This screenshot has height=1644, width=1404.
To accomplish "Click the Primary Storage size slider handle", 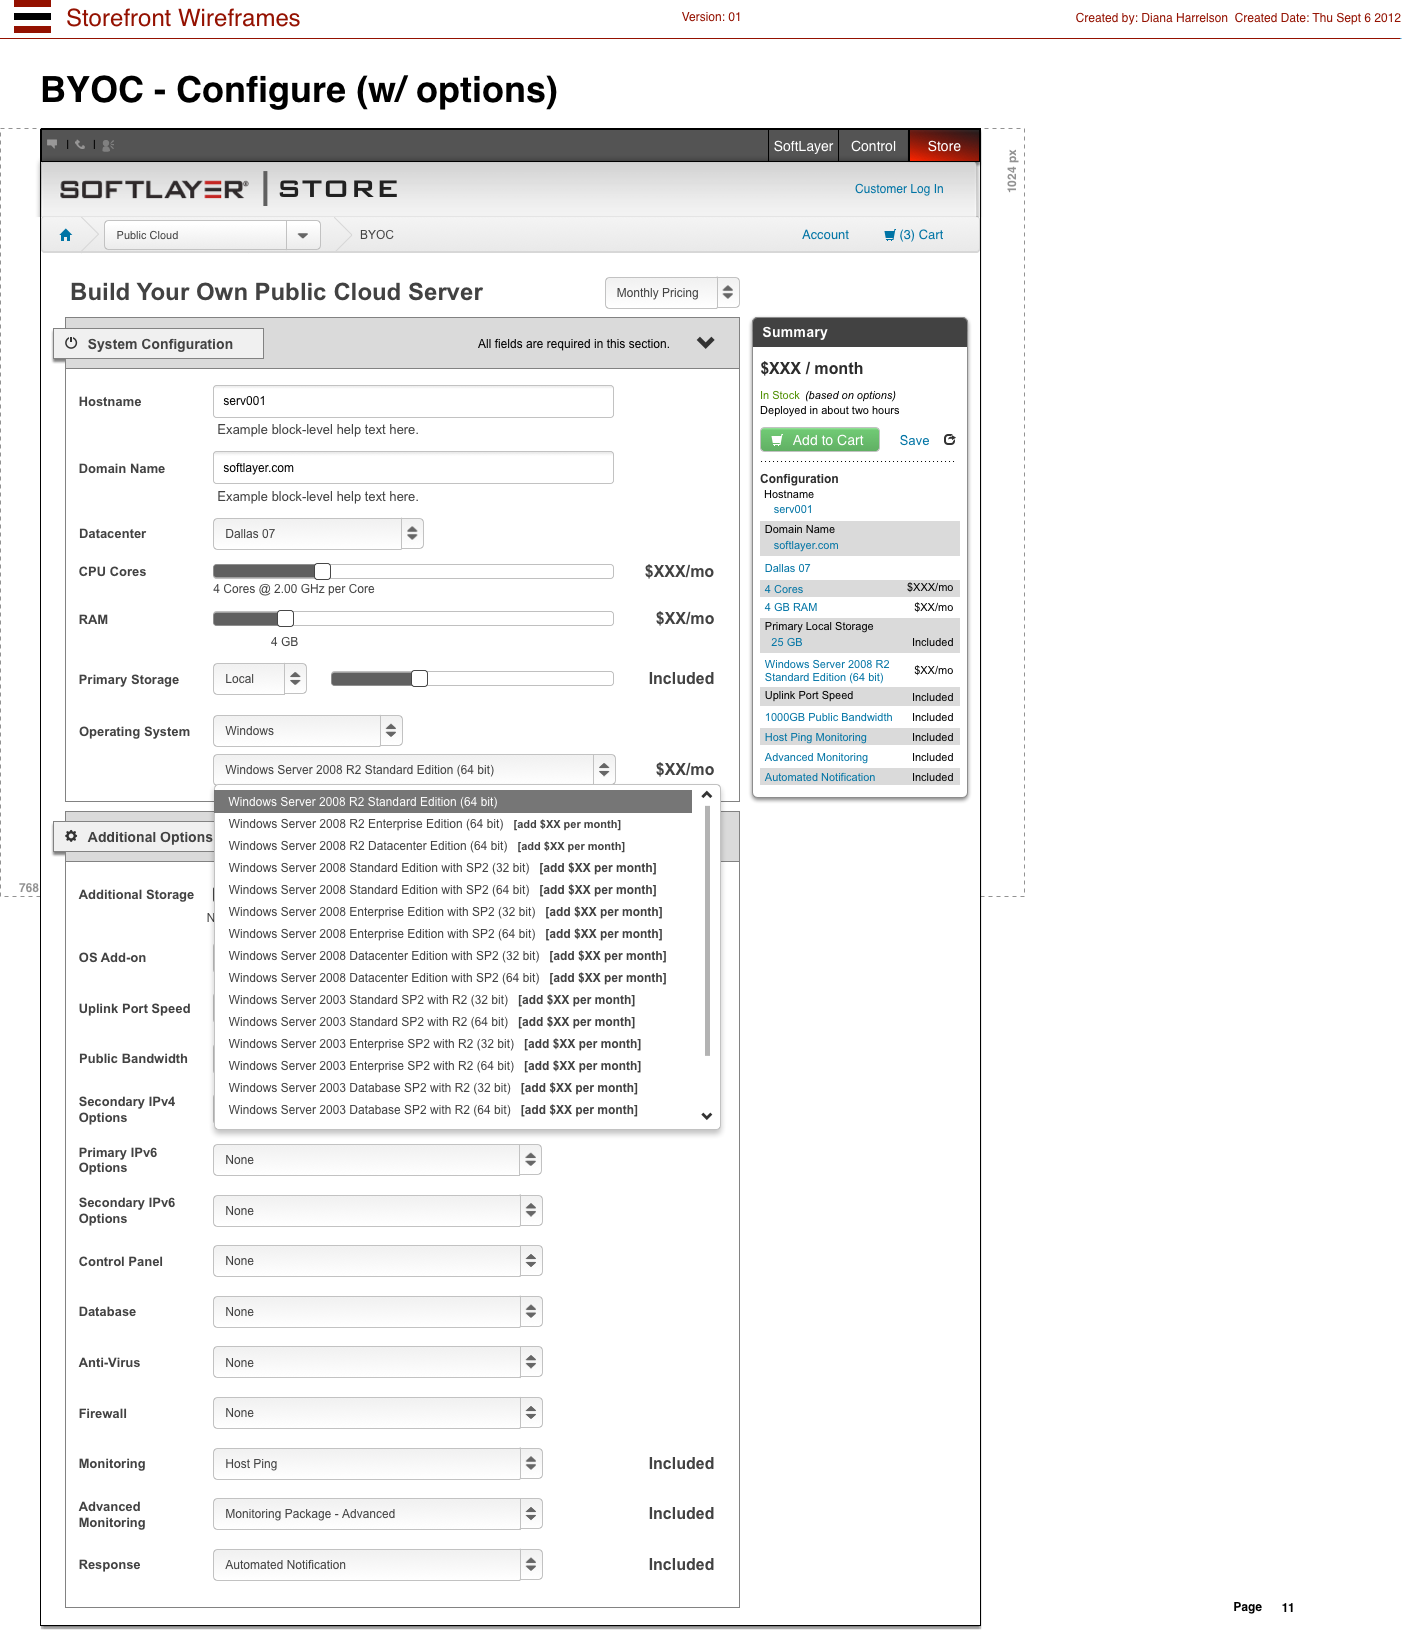I will [x=420, y=679].
